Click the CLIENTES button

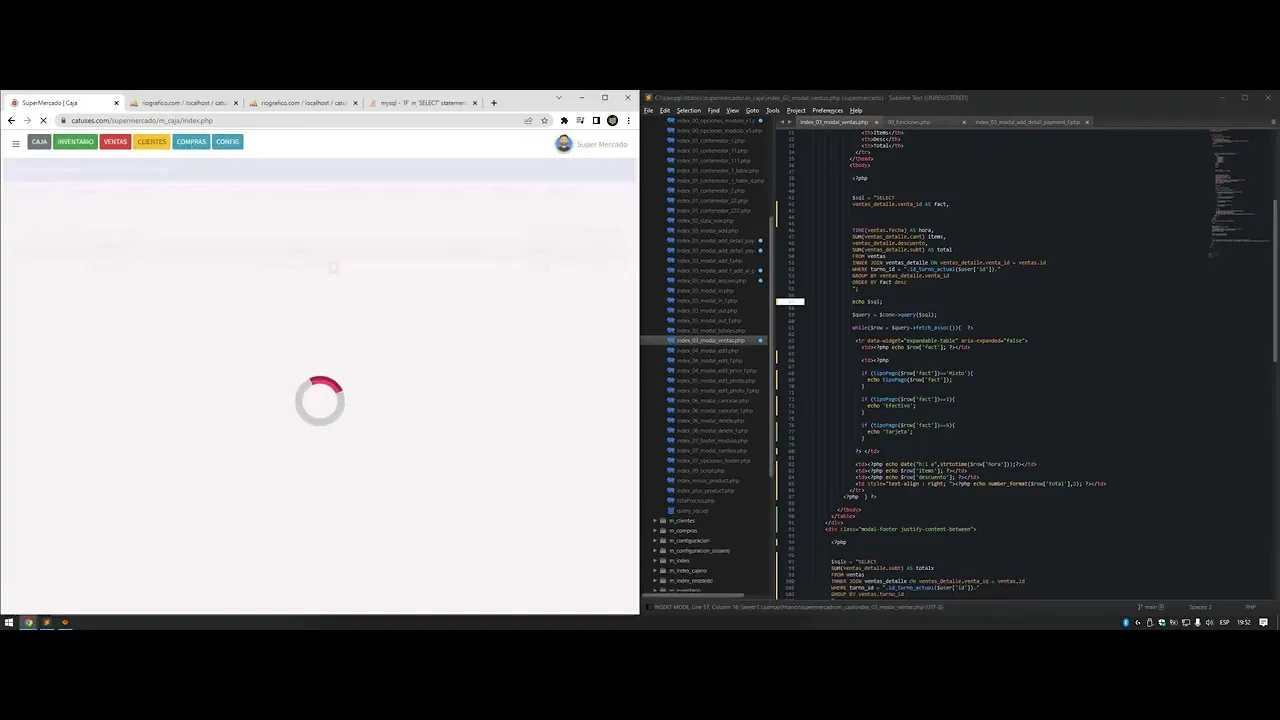click(152, 142)
